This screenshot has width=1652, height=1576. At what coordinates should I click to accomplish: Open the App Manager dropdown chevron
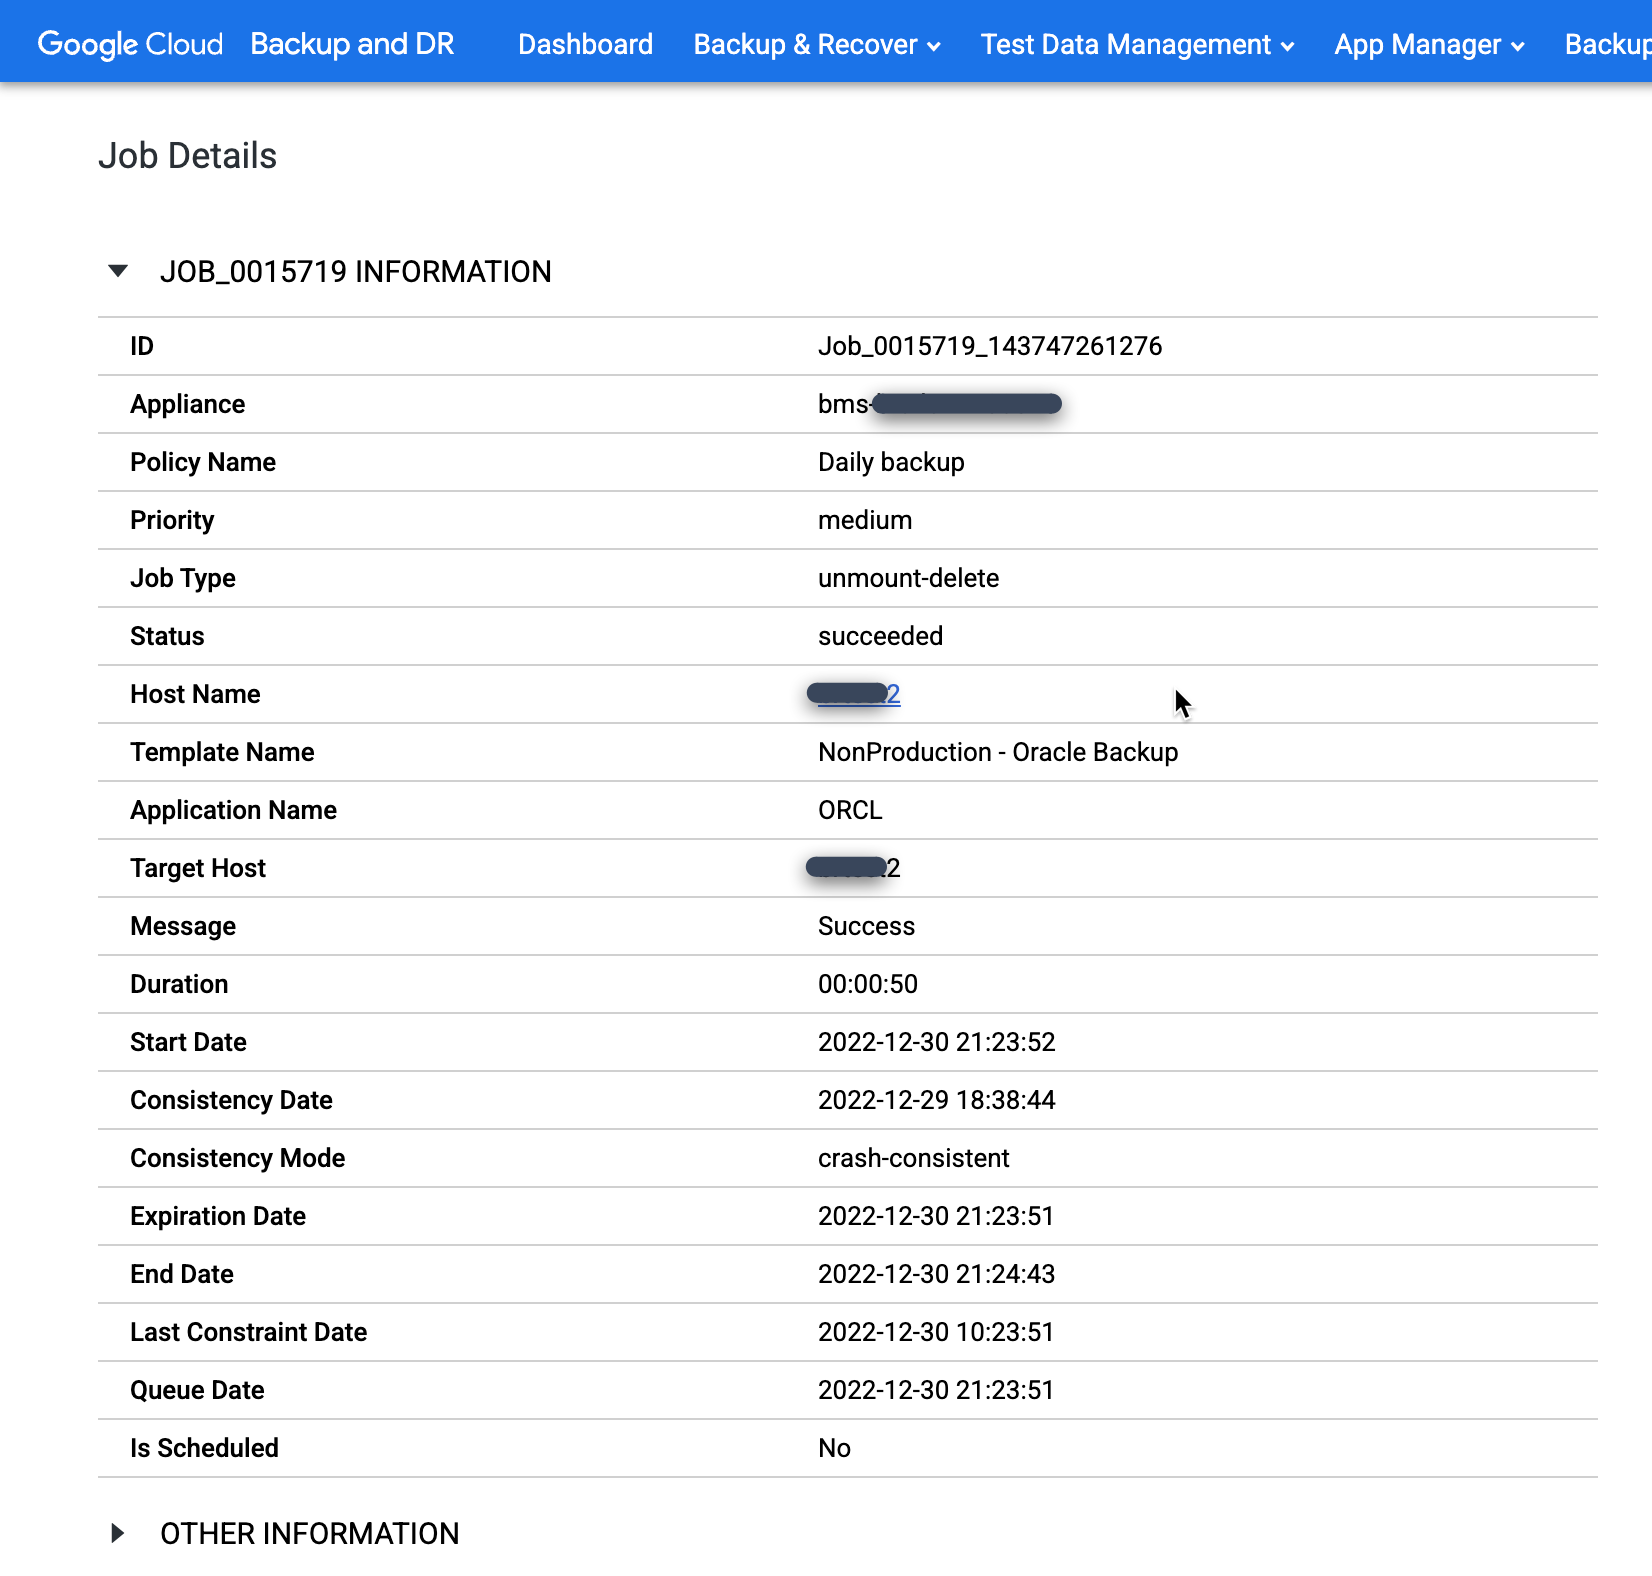point(1519,45)
